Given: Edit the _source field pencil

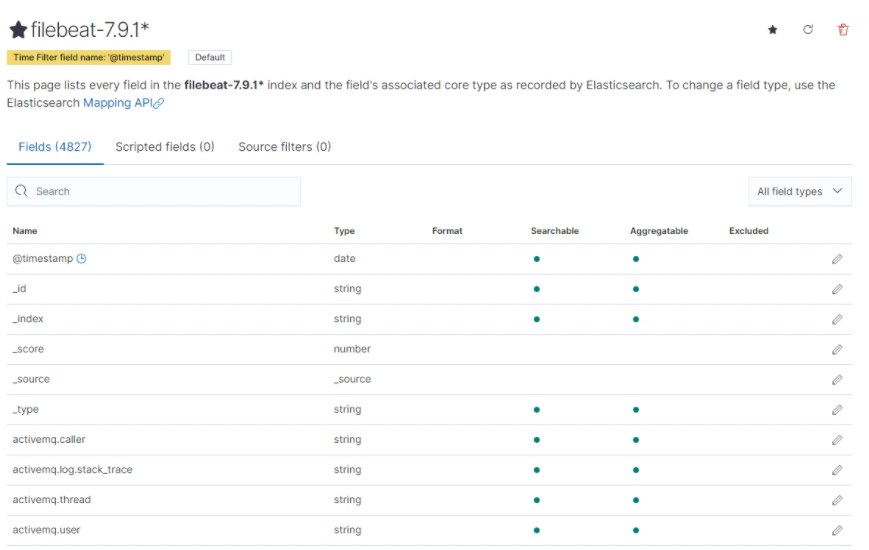Looking at the screenshot, I should 837,379.
